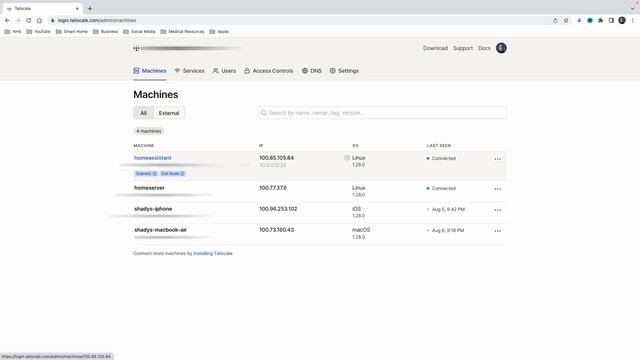
Task: Open the three-dot menu for shadys-iphone
Action: pyautogui.click(x=498, y=210)
